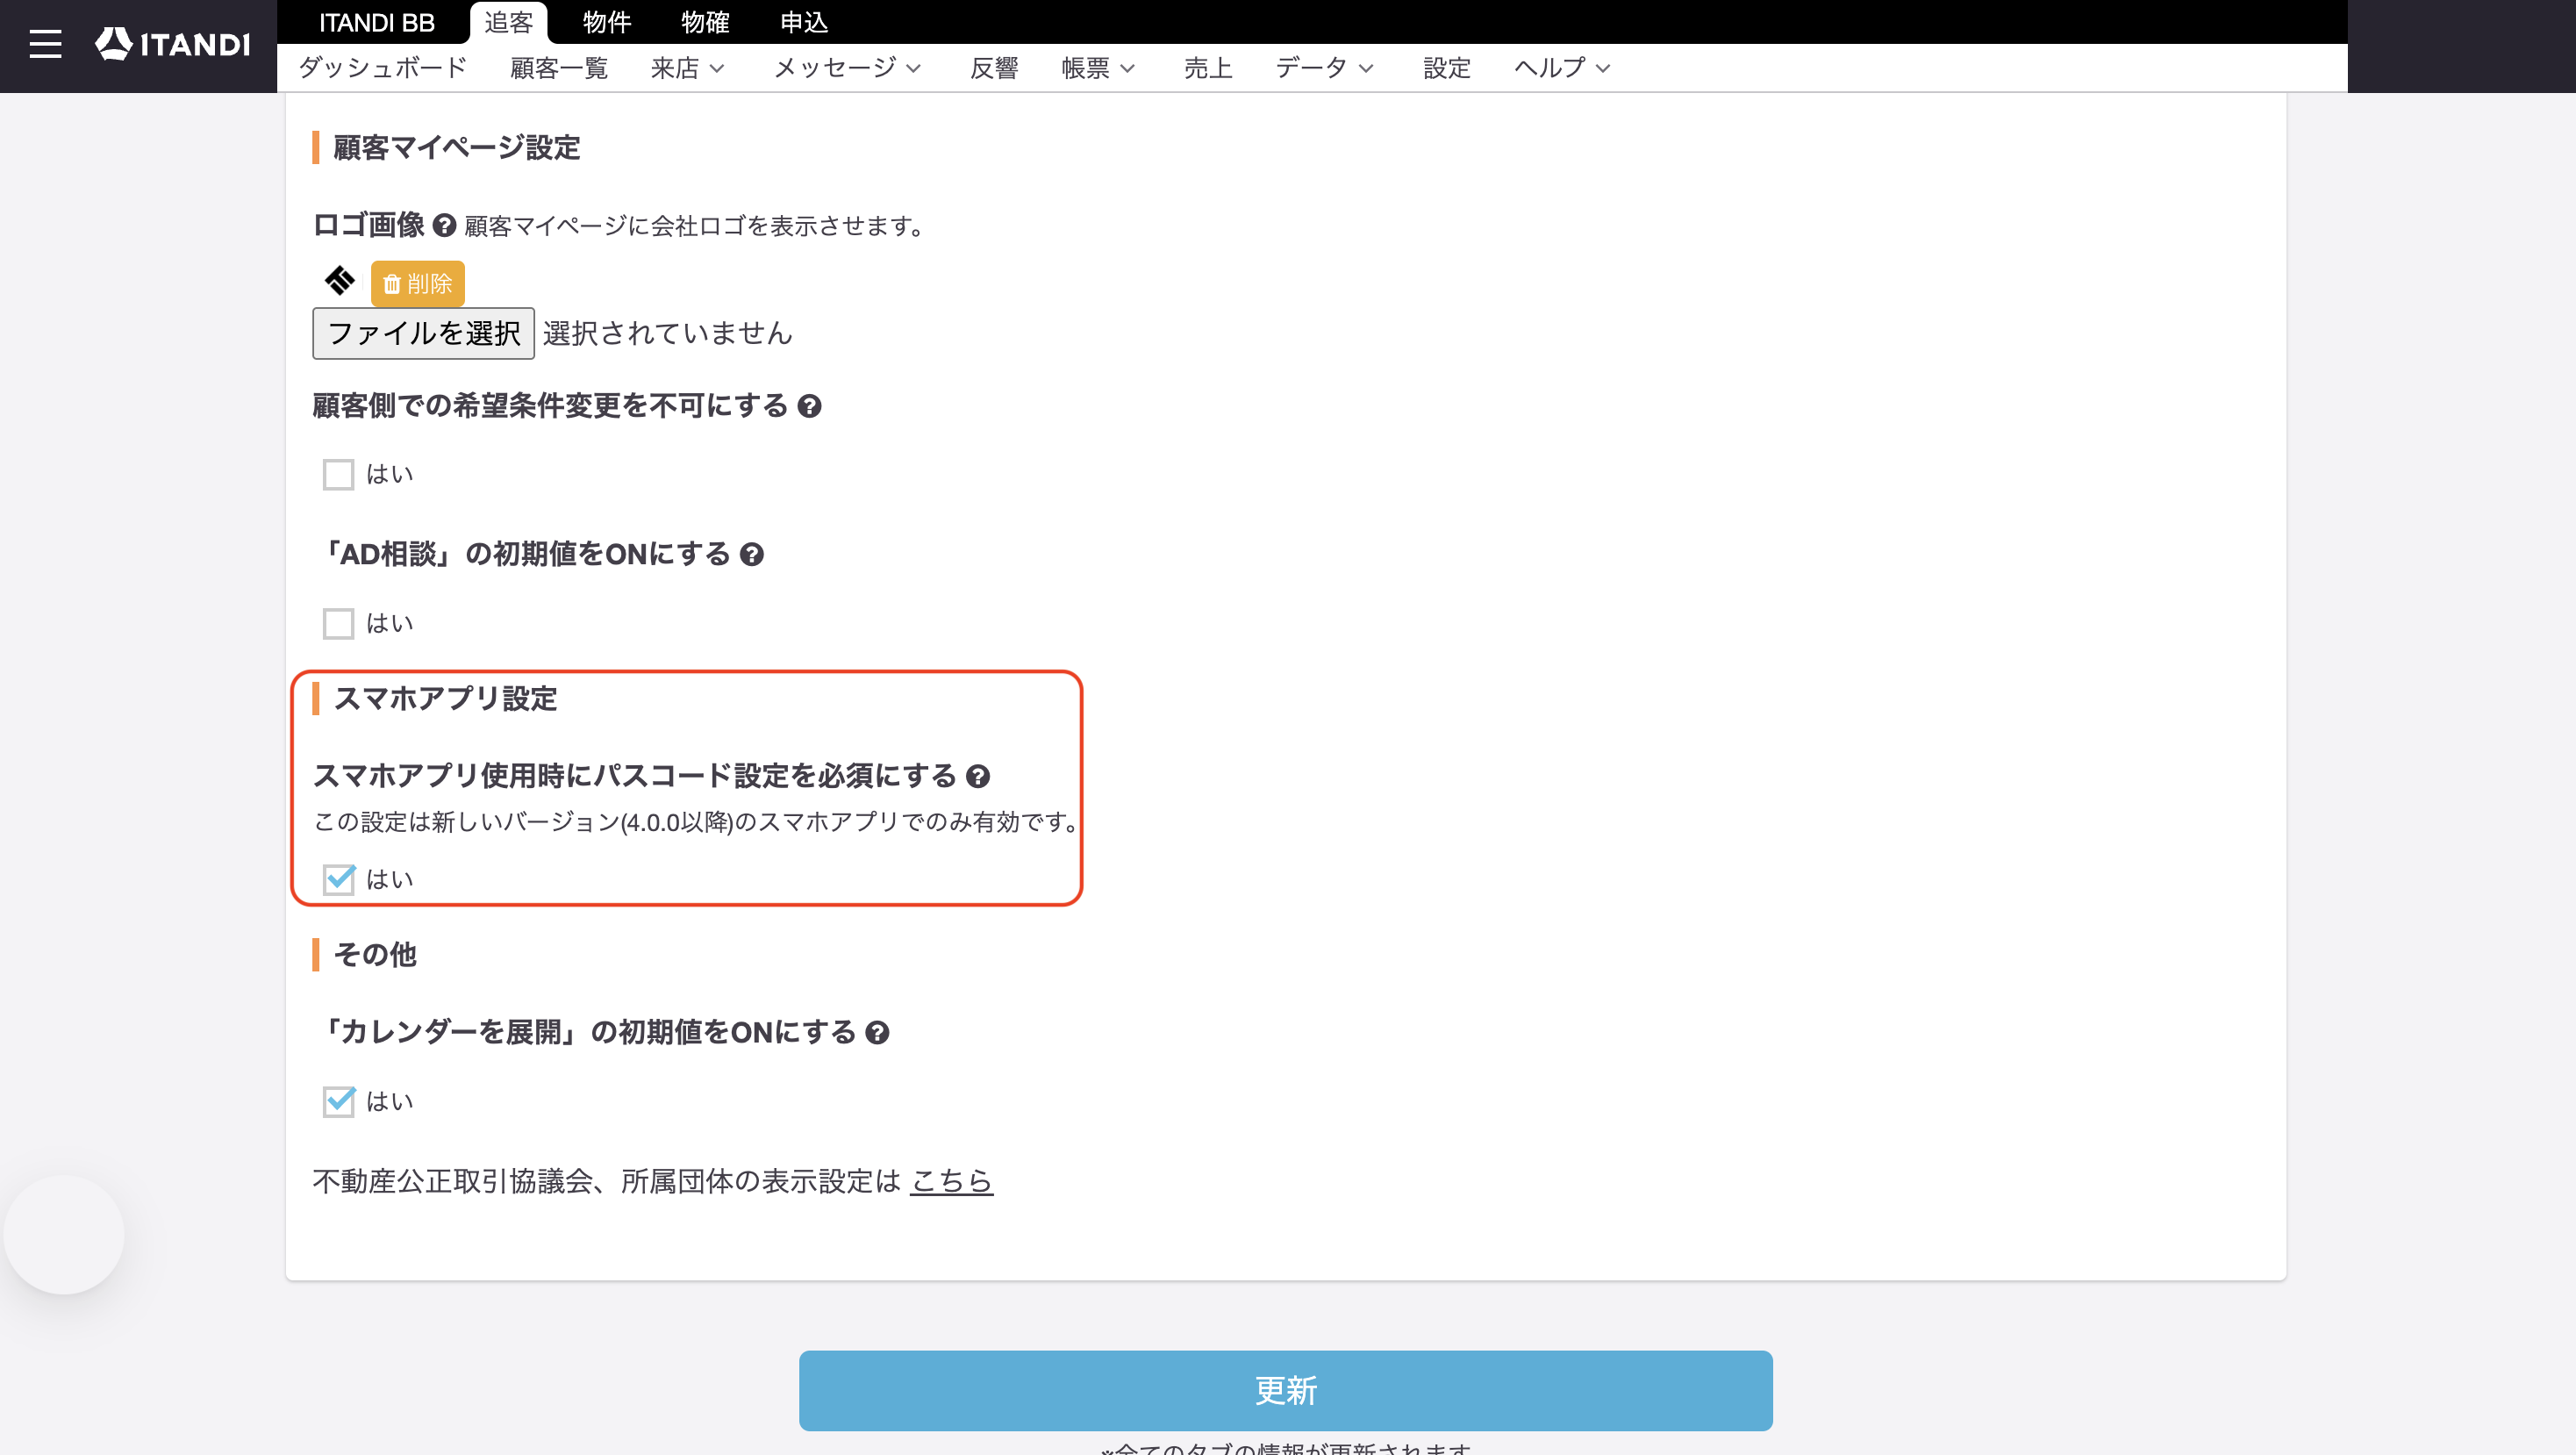Expand the 帳票 dropdown menu
This screenshot has height=1455, width=2576.
point(1098,68)
